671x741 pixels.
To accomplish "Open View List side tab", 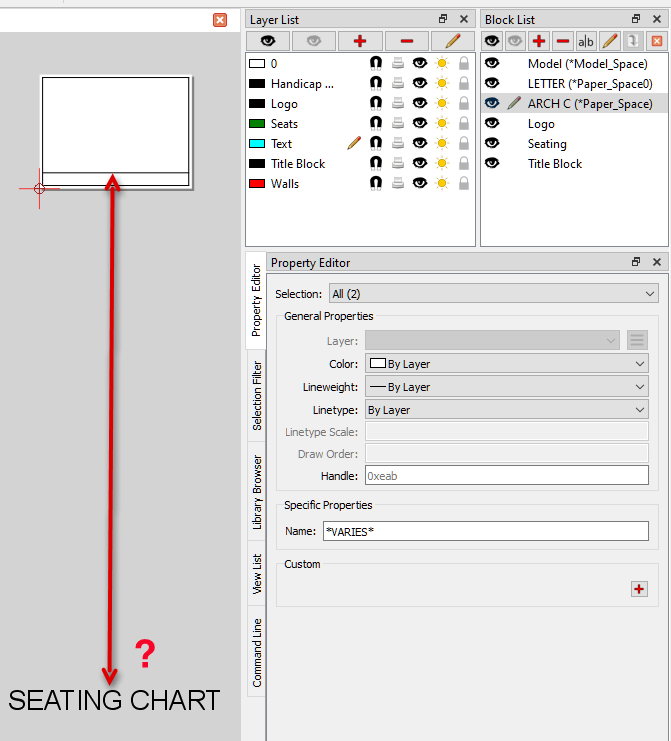I will pyautogui.click(x=257, y=574).
